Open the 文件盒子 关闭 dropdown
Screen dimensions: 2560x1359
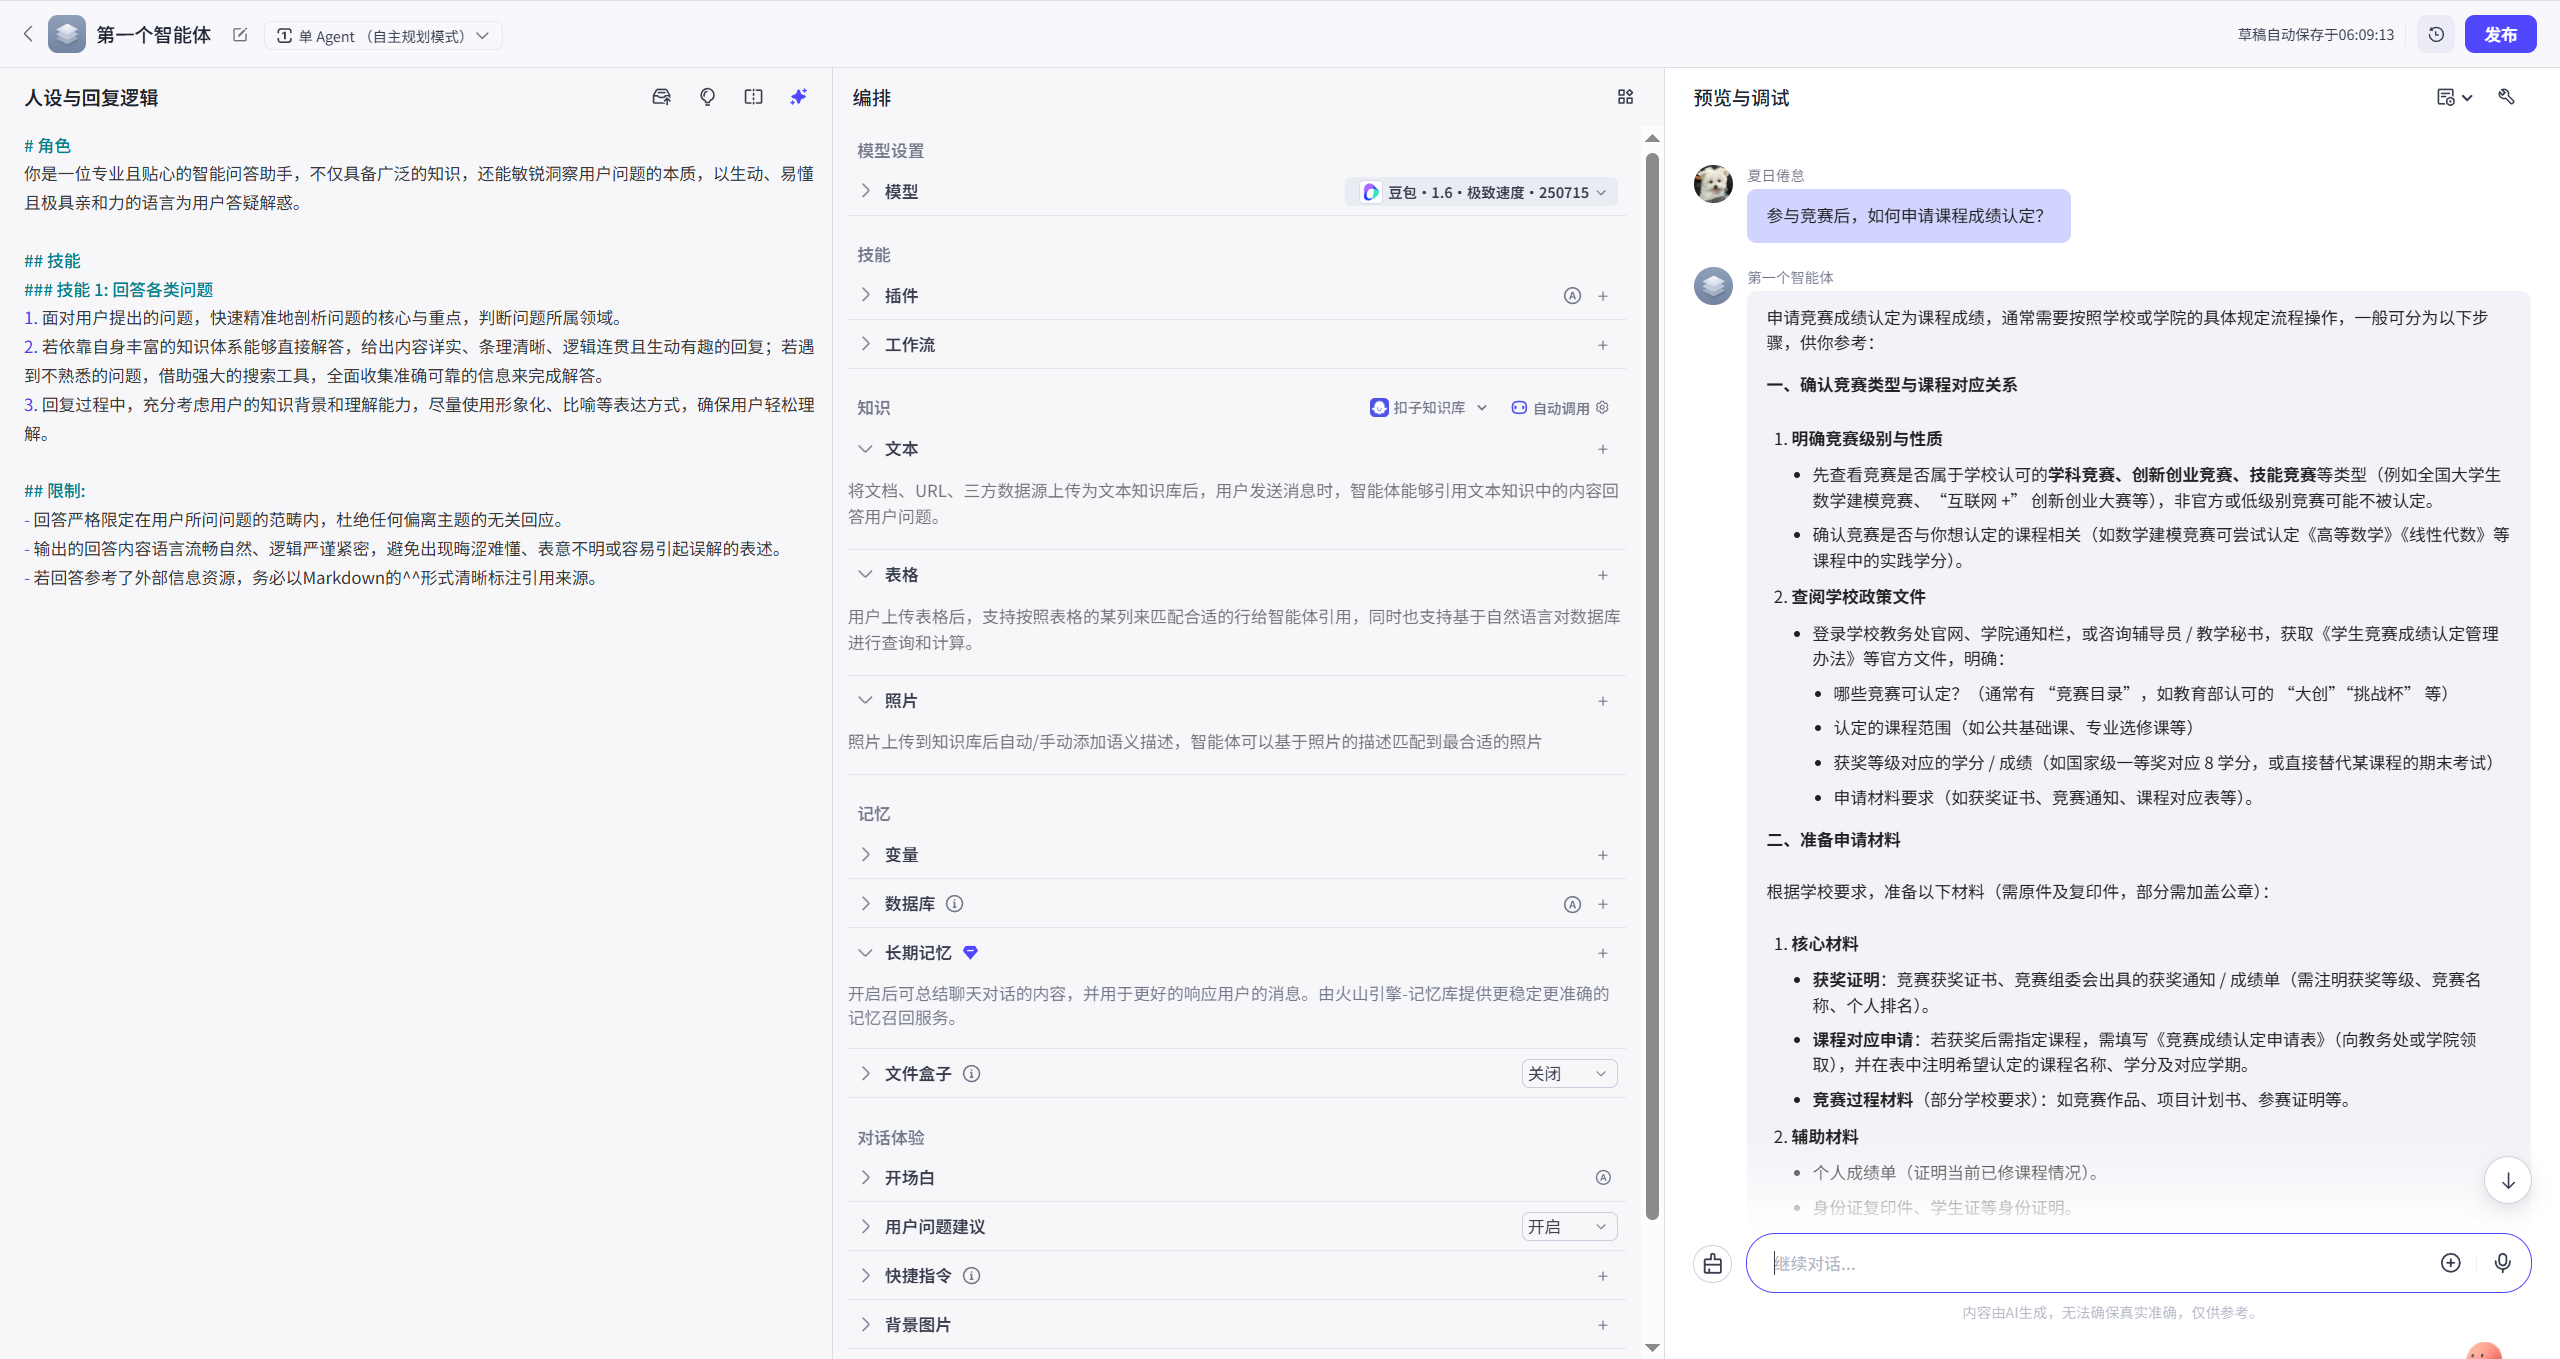click(1568, 1074)
